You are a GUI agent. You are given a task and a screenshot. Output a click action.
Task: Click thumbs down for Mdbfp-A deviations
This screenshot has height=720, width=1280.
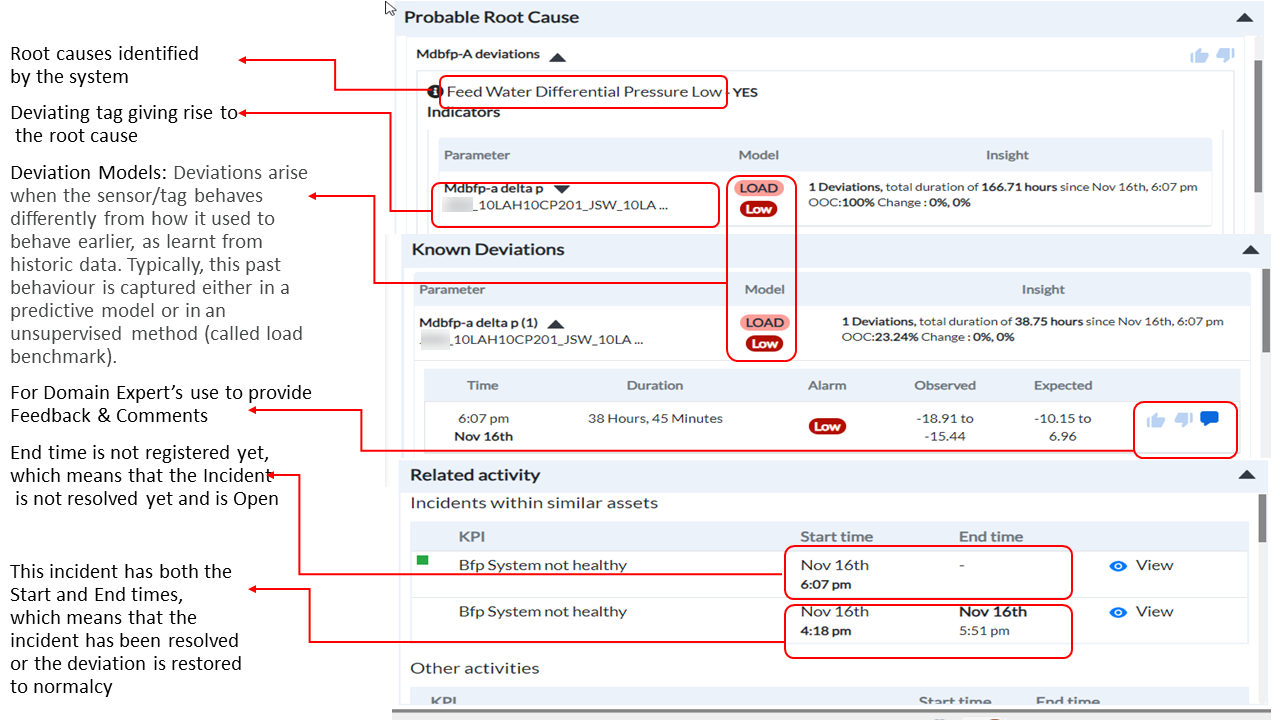coord(1225,55)
